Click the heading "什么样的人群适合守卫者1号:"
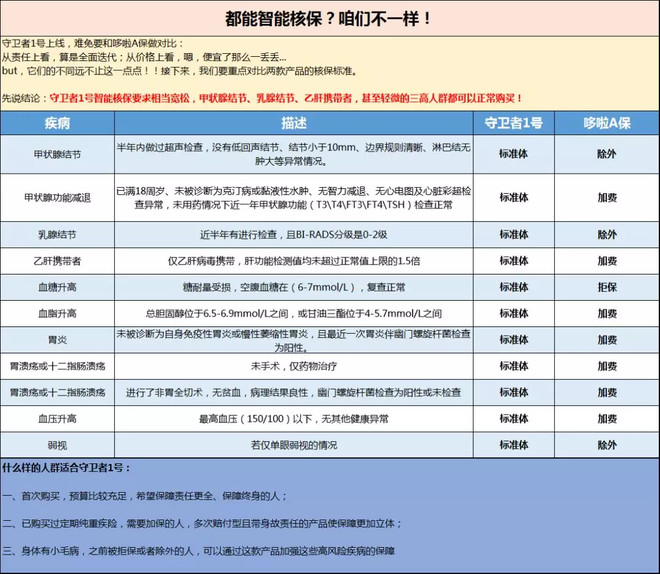This screenshot has height=574, width=660. (x=66, y=468)
